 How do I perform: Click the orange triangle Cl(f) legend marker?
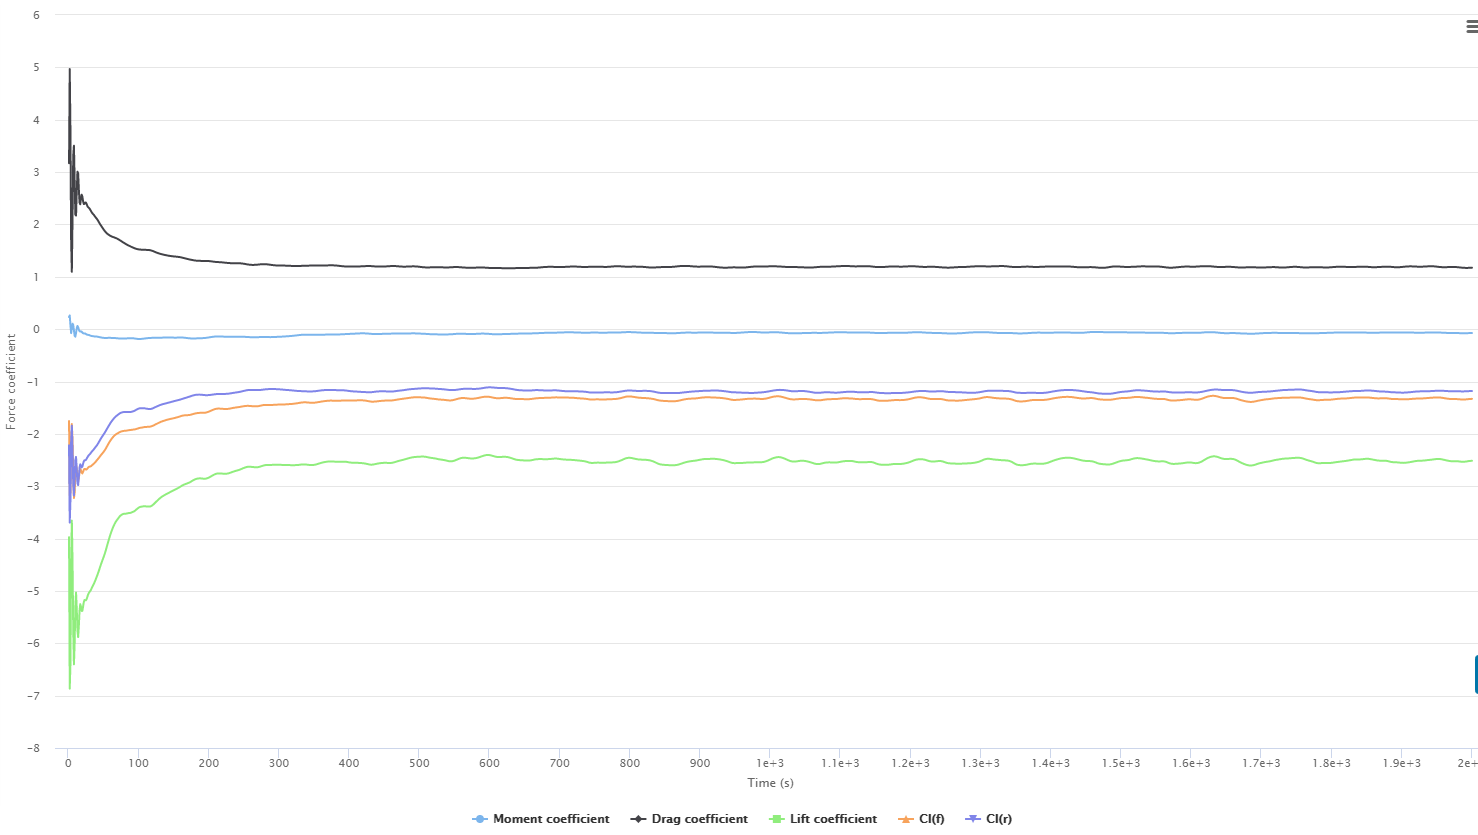coord(905,819)
